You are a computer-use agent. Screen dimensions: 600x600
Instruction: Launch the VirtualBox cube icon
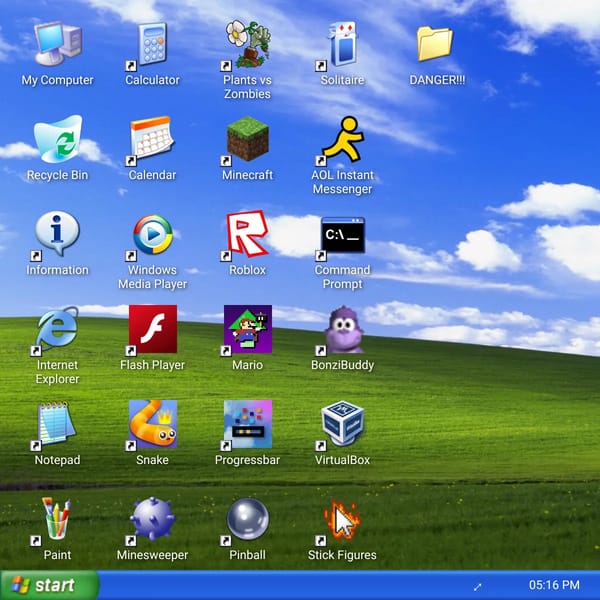click(342, 423)
